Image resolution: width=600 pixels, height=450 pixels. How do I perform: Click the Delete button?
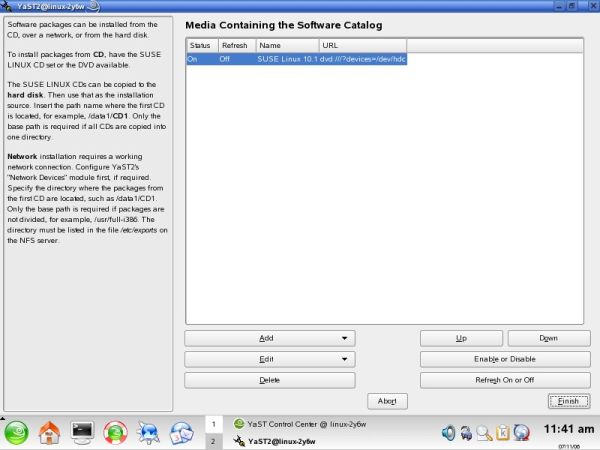point(270,380)
